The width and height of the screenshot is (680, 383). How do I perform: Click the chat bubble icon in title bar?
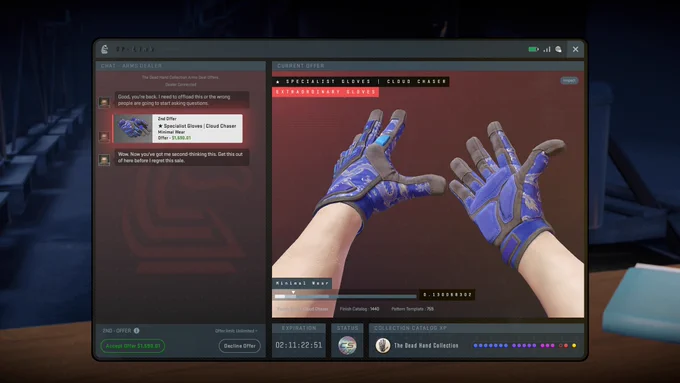(559, 49)
